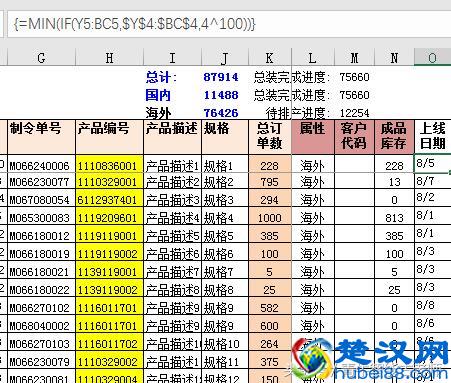Select highlighted column O header
The image size is (451, 383).
point(432,58)
